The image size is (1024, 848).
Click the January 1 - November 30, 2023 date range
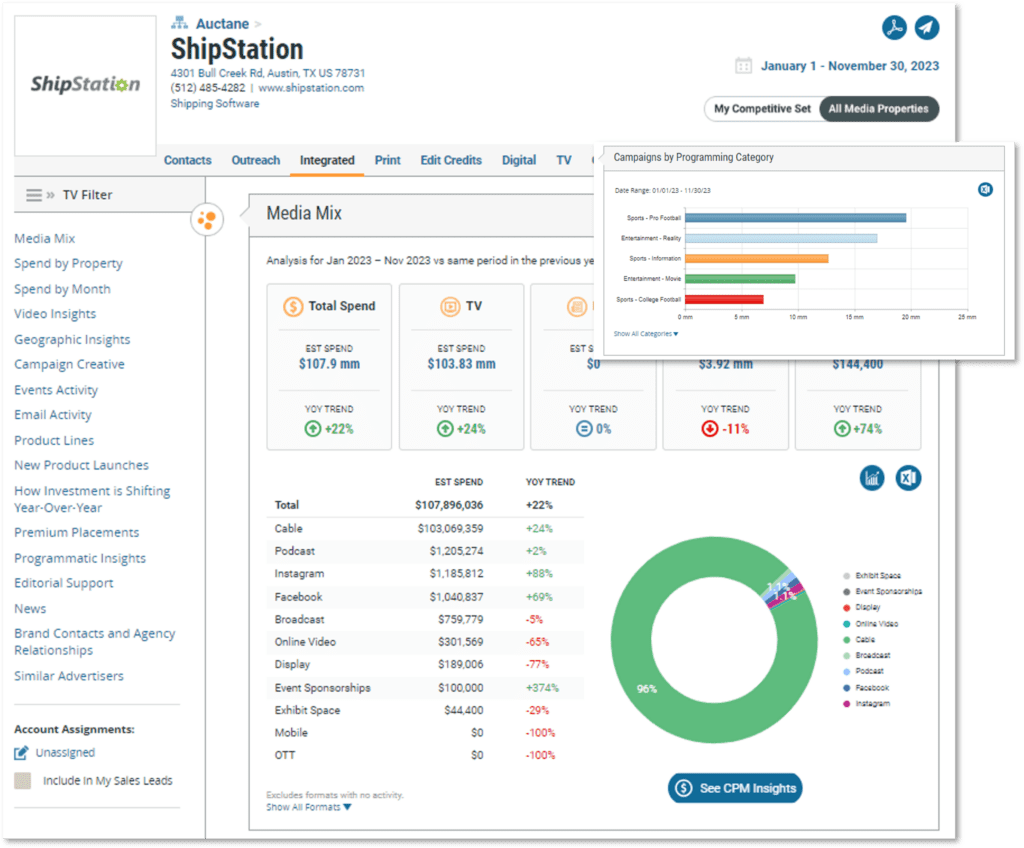pyautogui.click(x=850, y=66)
